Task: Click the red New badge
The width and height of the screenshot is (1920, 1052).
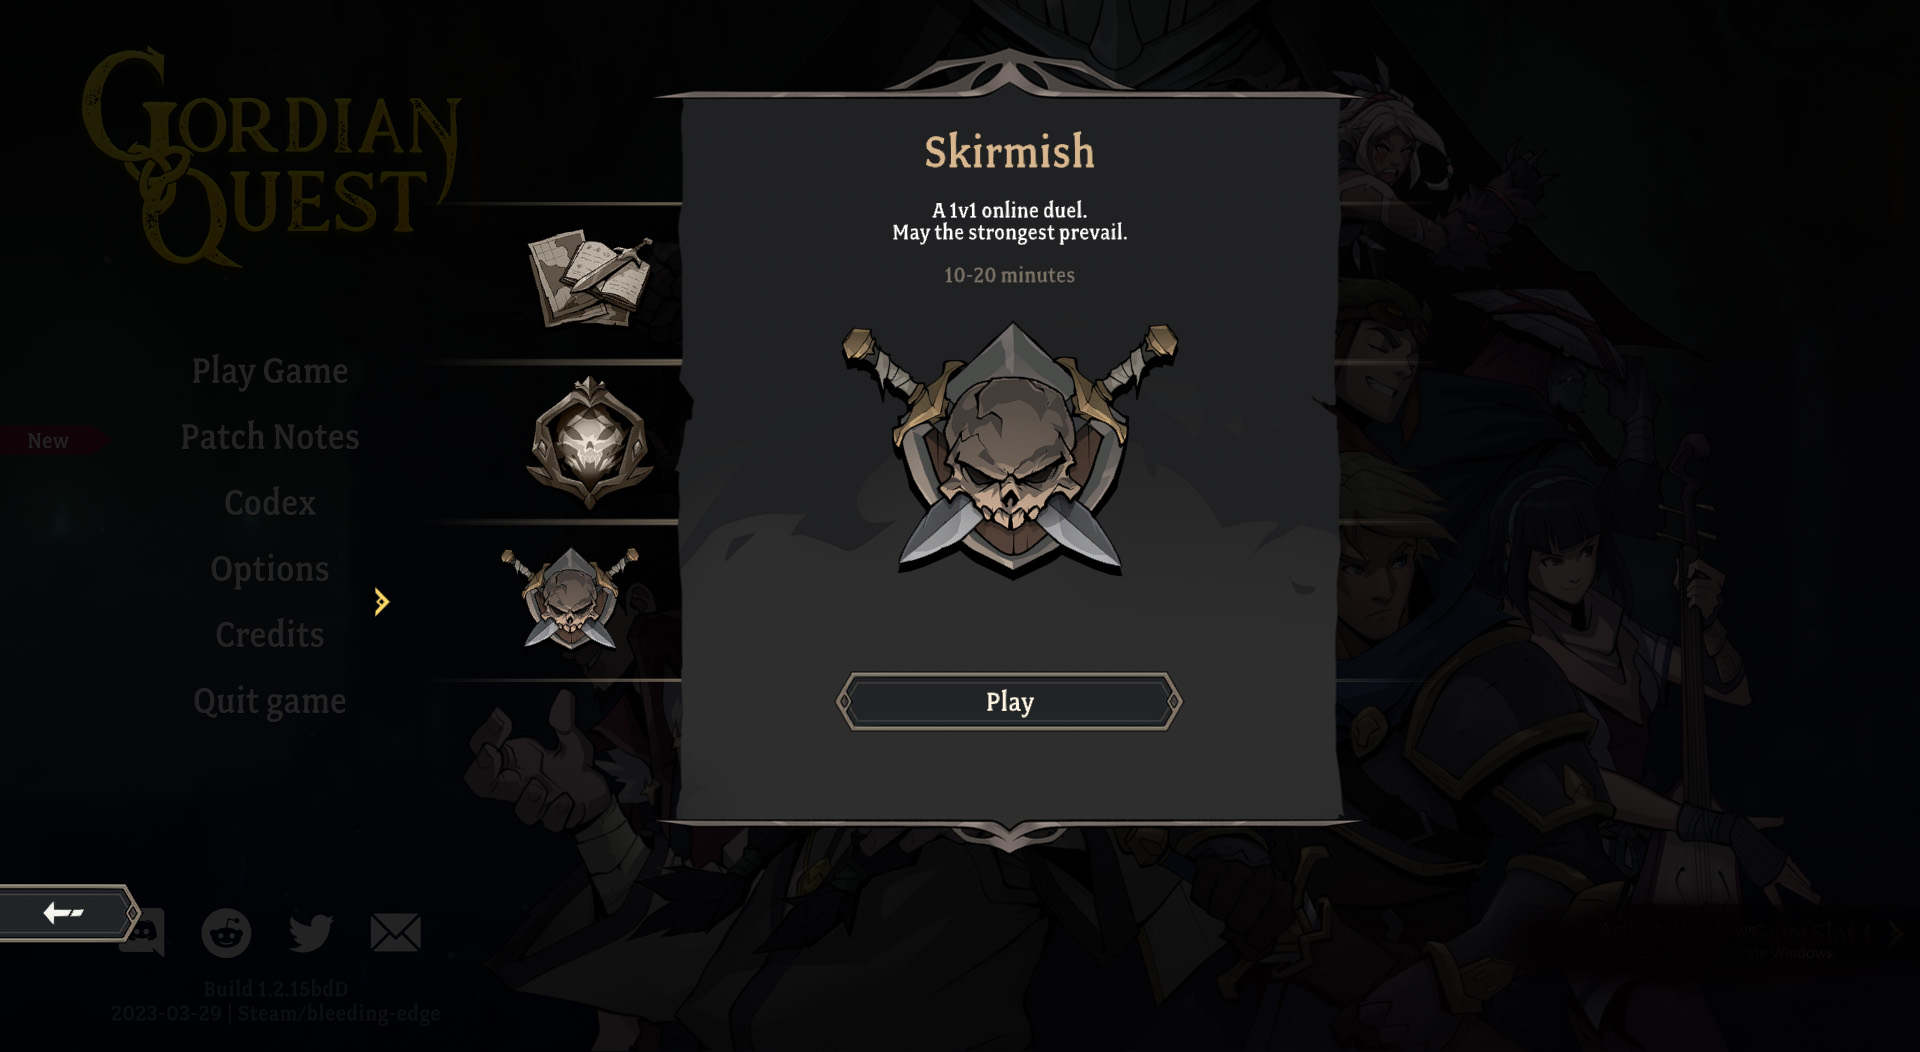Action: [x=50, y=440]
